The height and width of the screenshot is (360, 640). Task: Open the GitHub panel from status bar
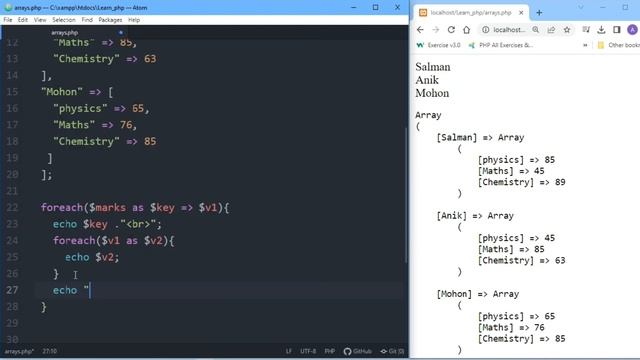[x=358, y=351]
